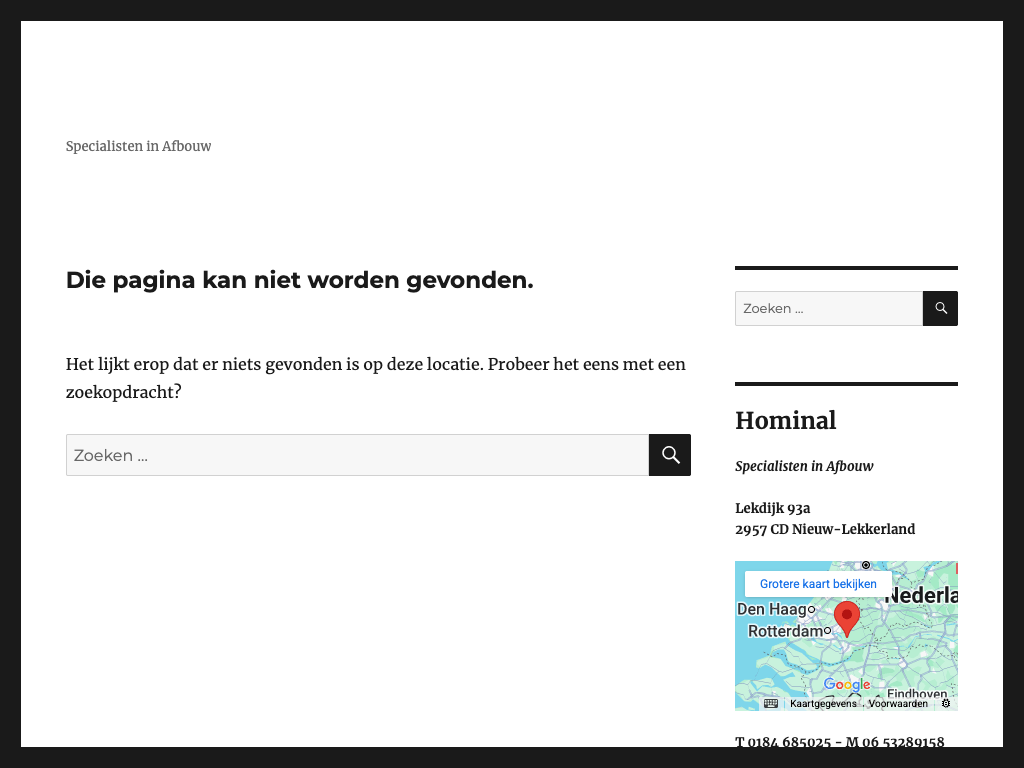This screenshot has height=768, width=1024.
Task: Click the magnifier button beside the main search field
Action: (x=669, y=455)
